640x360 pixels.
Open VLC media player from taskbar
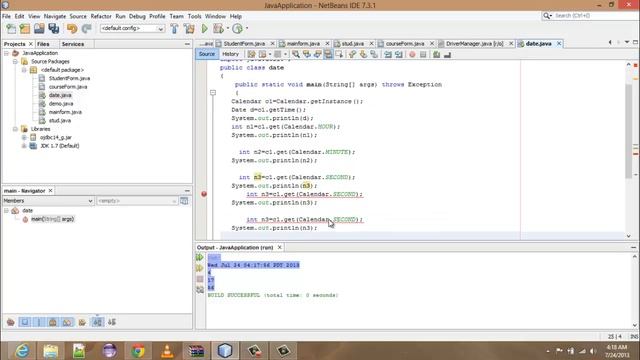(167, 351)
